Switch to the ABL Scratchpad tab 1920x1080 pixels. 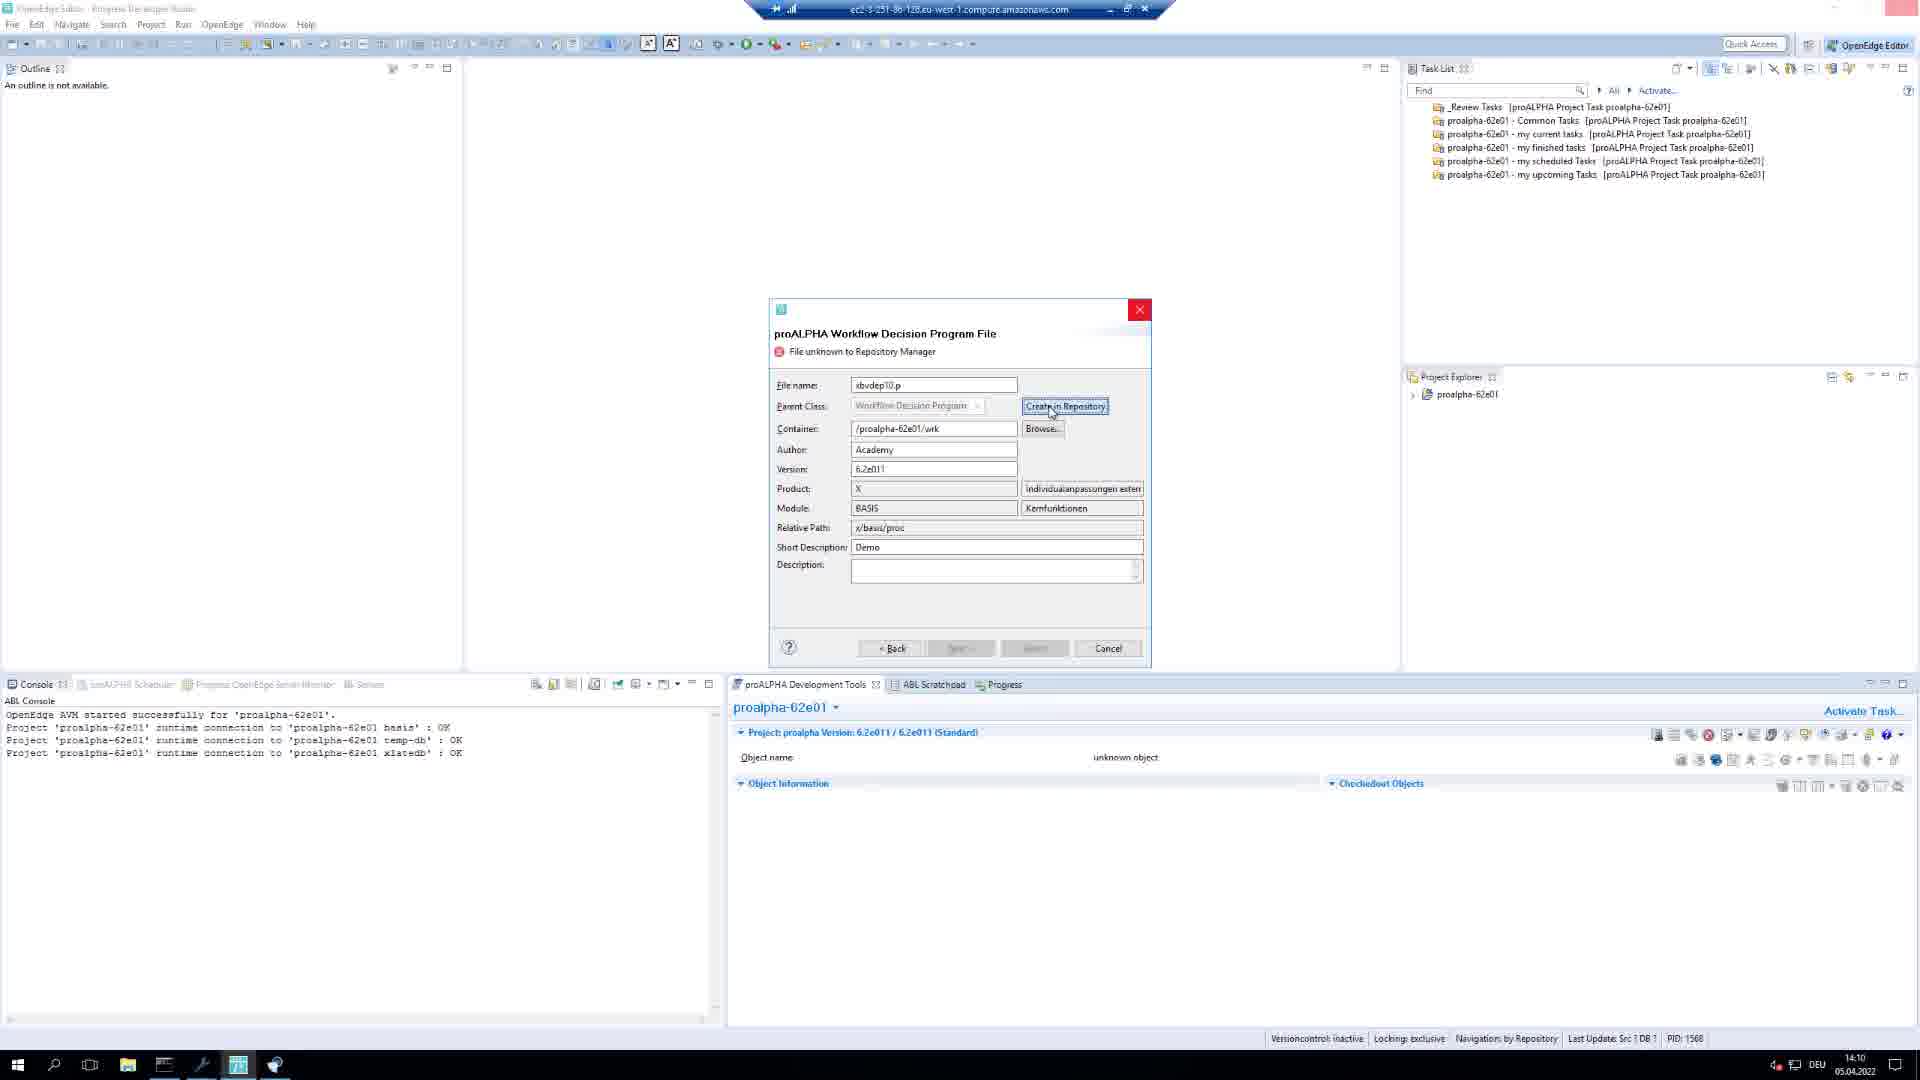click(928, 685)
